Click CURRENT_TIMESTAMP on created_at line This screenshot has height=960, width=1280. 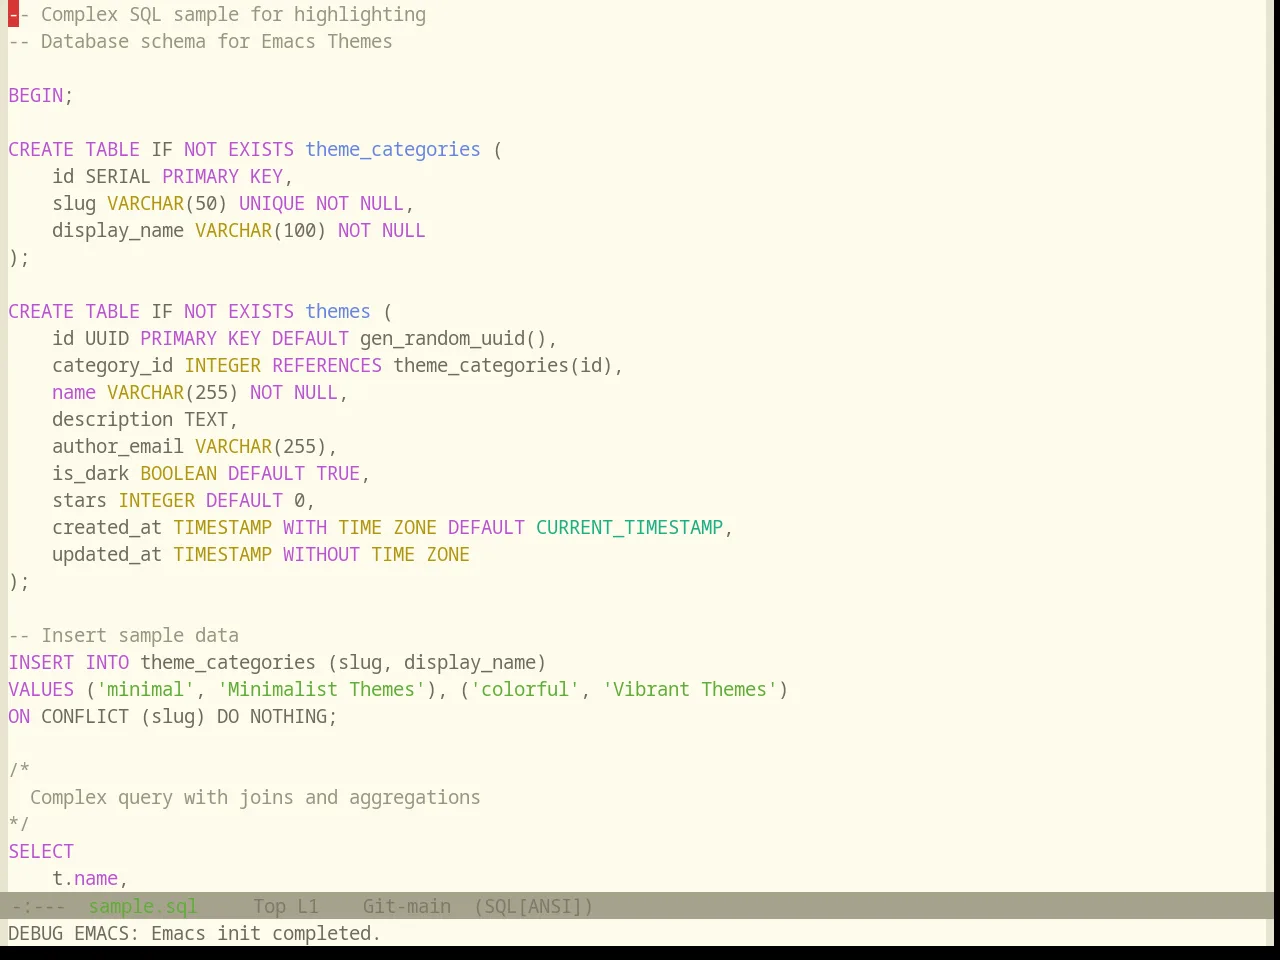(x=629, y=527)
